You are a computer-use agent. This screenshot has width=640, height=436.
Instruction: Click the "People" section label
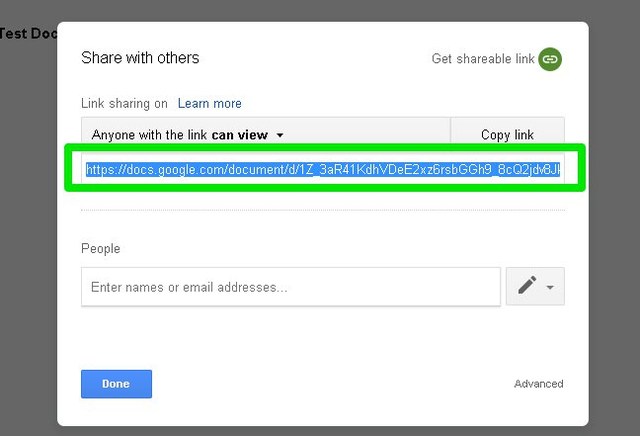coord(100,248)
